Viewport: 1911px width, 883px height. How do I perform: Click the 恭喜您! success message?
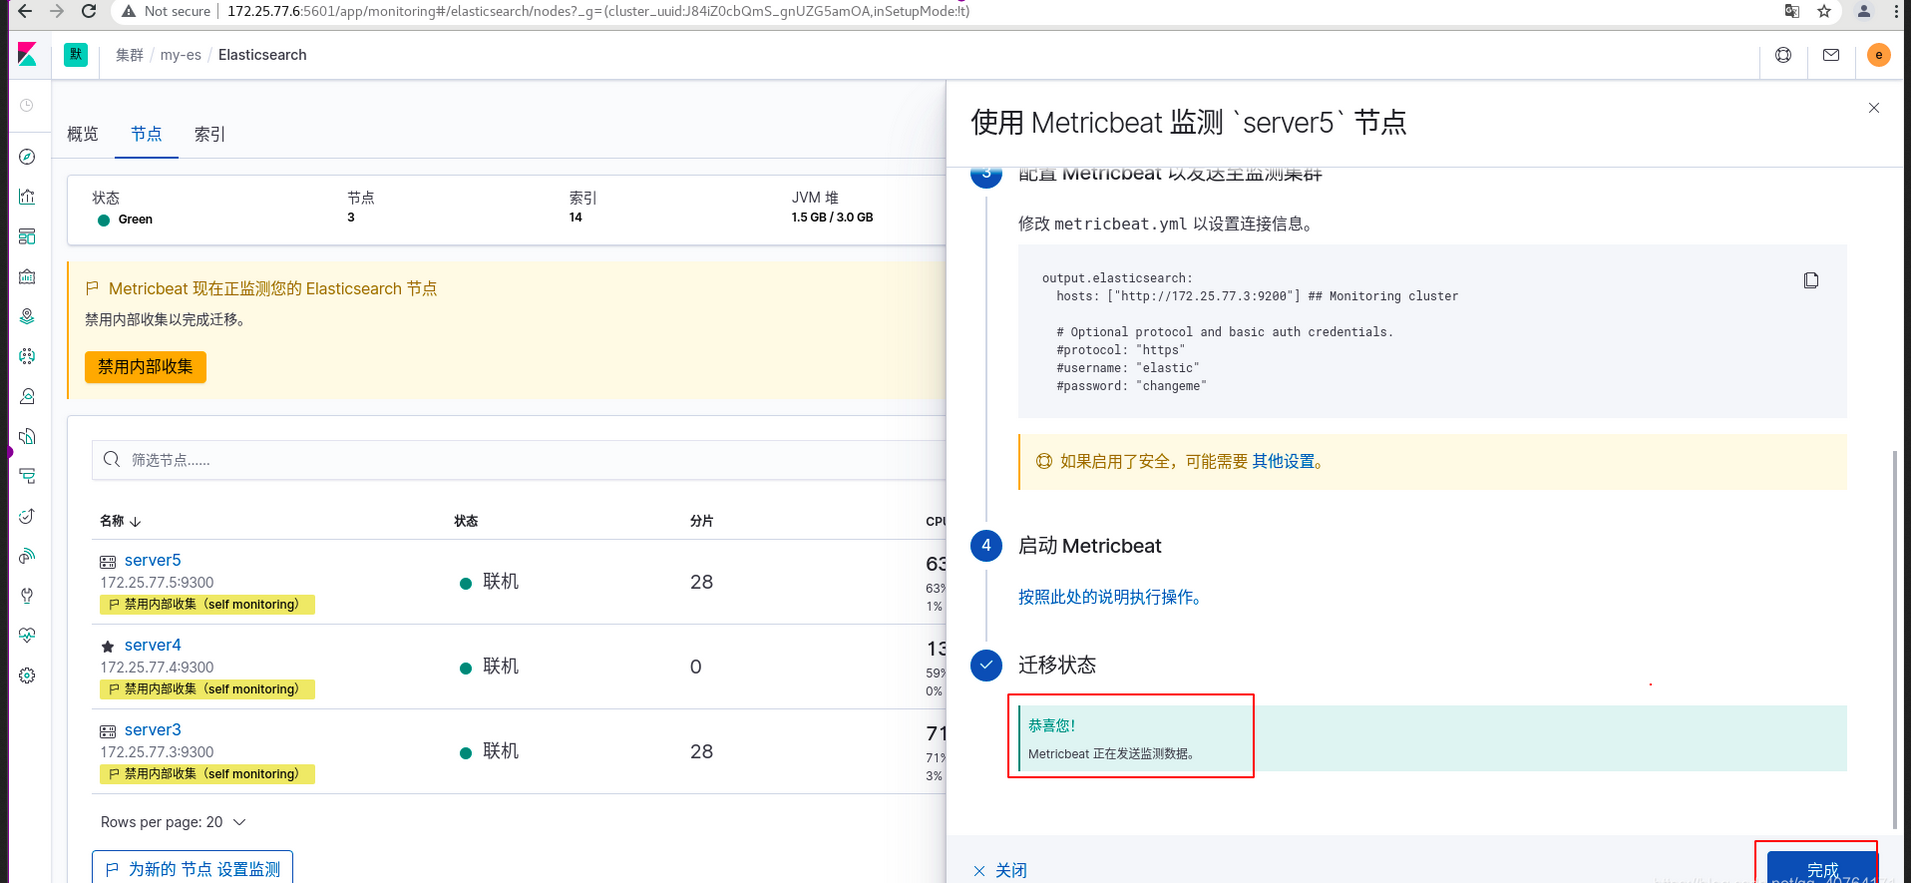coord(1052,726)
